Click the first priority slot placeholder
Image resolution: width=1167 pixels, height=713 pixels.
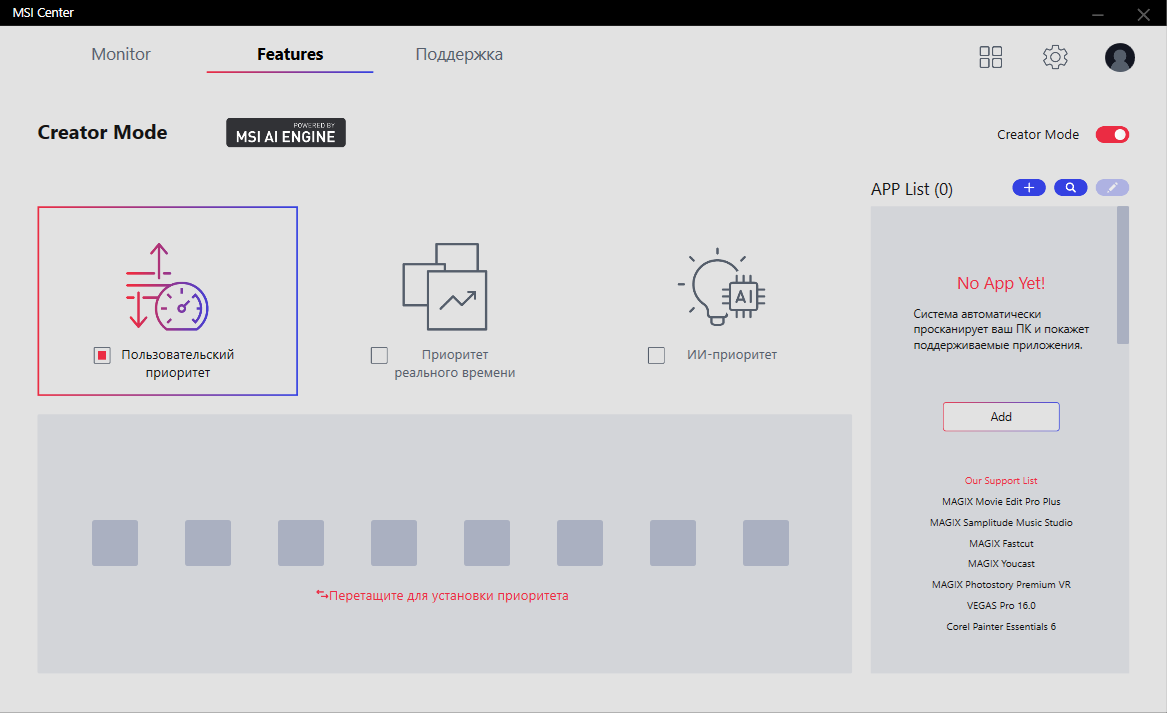(115, 543)
